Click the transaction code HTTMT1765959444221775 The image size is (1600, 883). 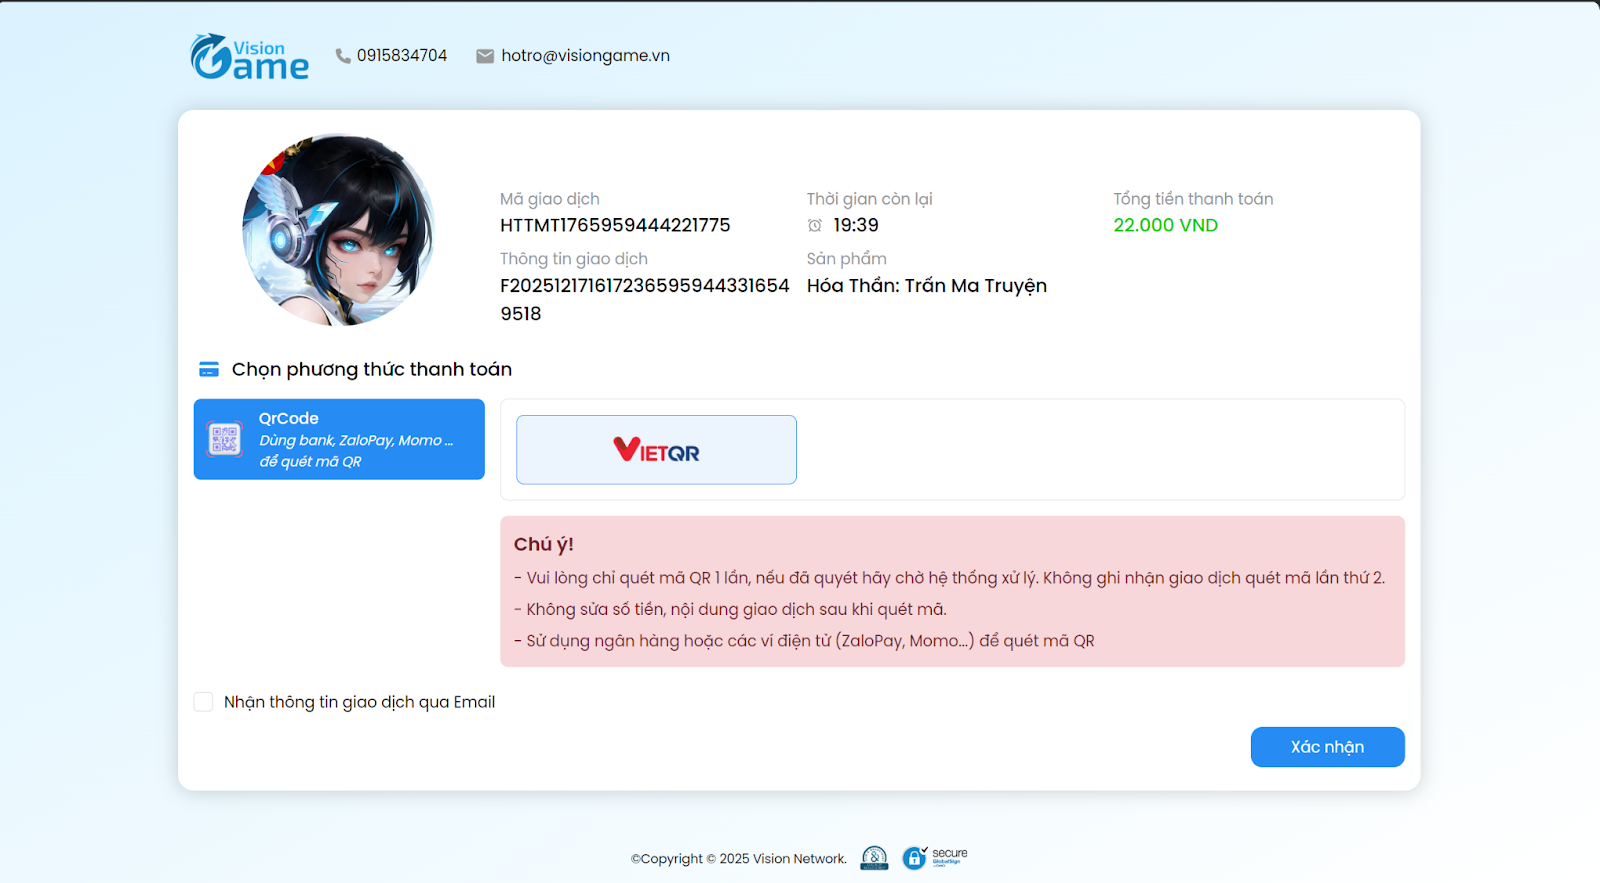615,226
